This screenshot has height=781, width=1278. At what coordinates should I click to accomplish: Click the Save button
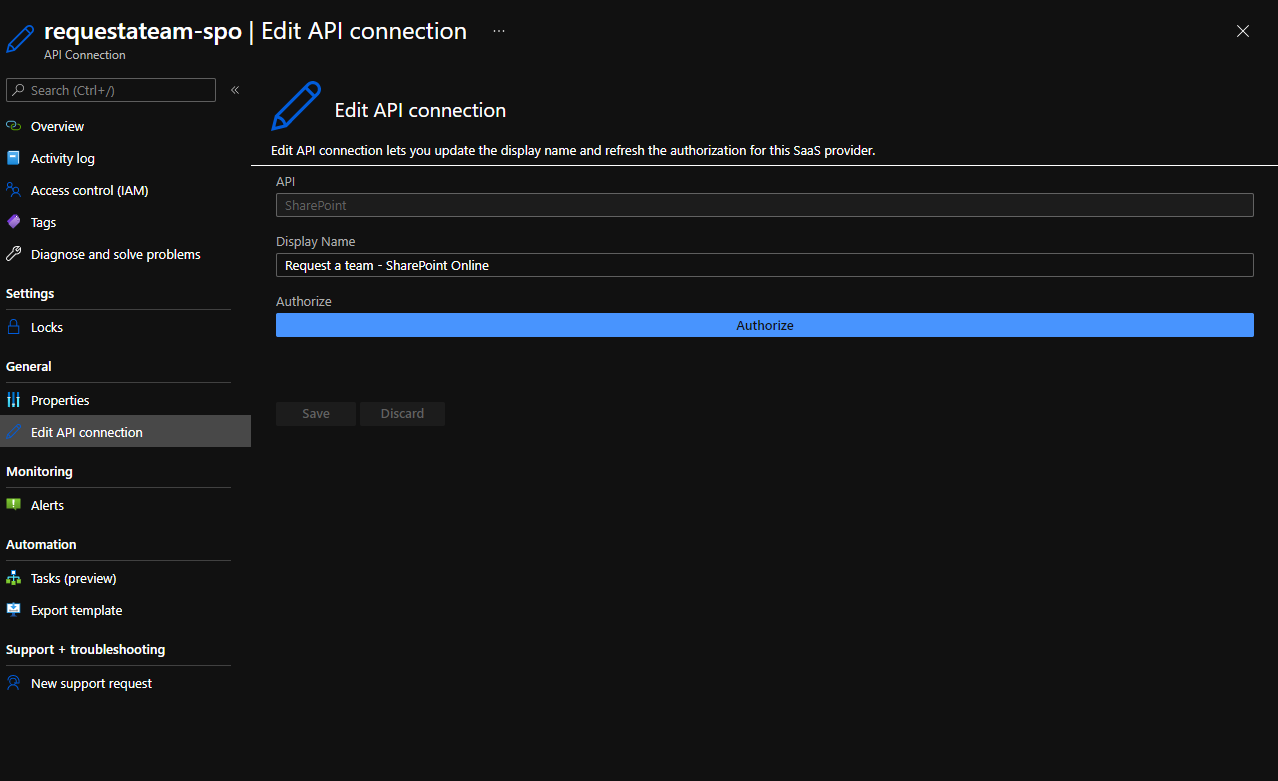click(316, 414)
